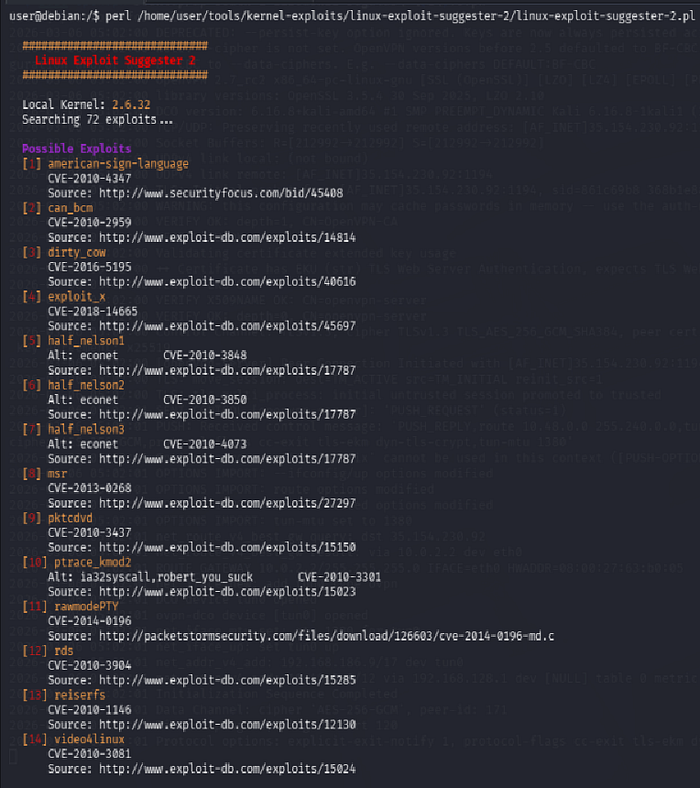Open the exploit-db.com/exploits/27297 link
Image resolution: width=700 pixels, height=788 pixels.
(x=227, y=503)
